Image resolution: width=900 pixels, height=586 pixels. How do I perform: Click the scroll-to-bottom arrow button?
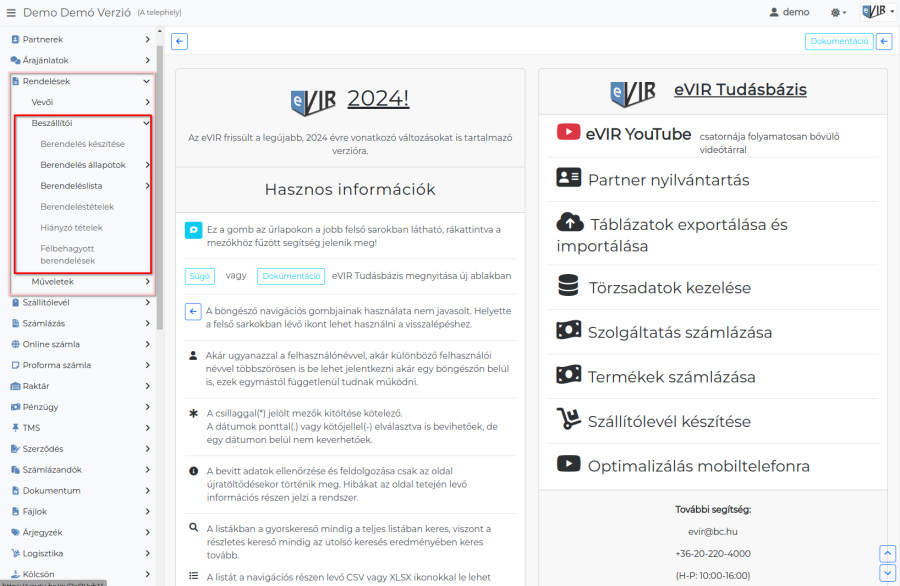click(888, 573)
